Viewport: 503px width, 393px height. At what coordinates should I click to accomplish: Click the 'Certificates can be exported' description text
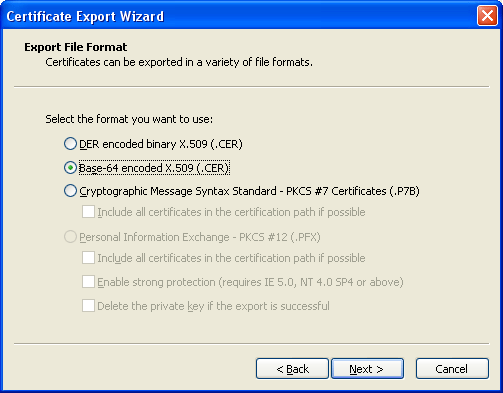[179, 62]
